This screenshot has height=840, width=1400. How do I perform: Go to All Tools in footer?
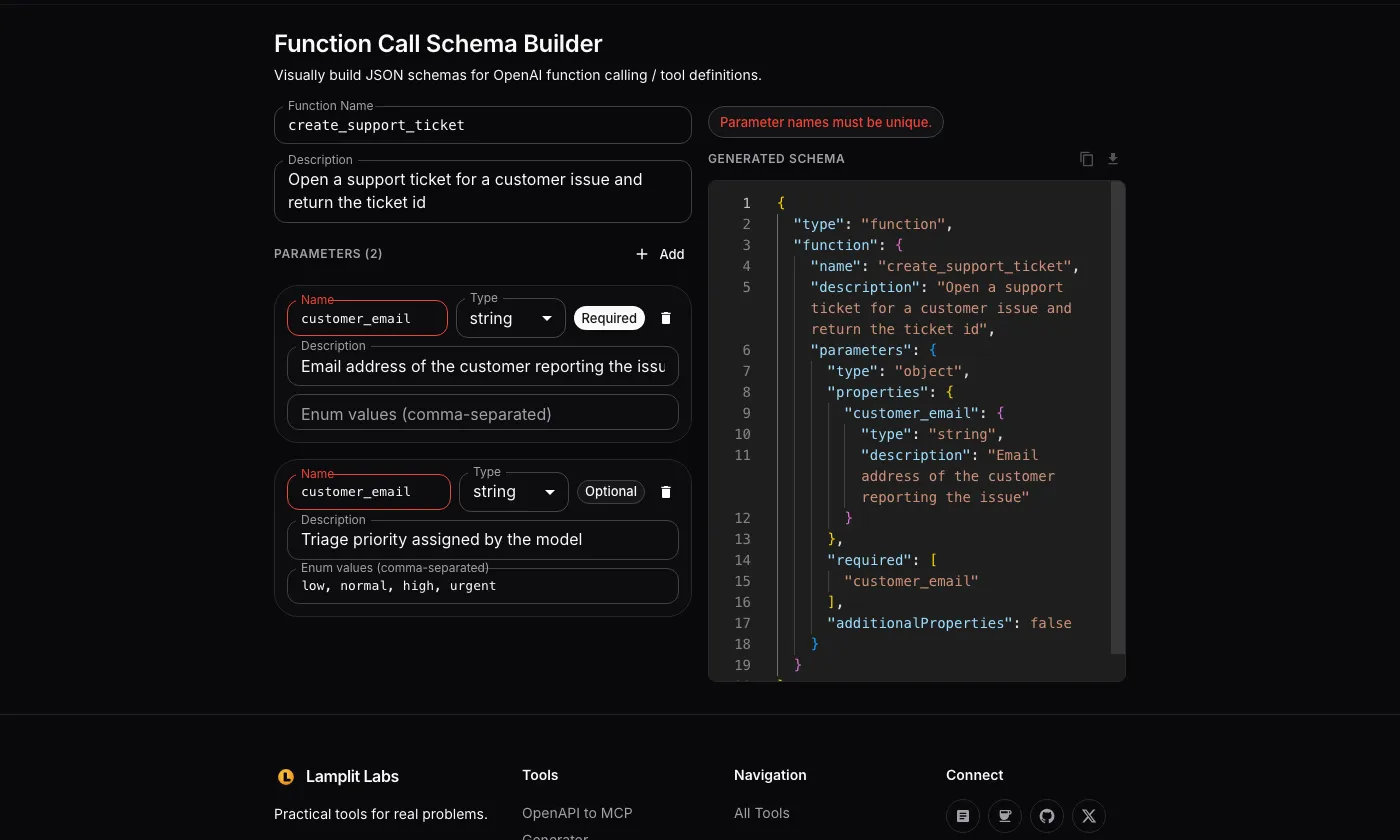coord(762,813)
